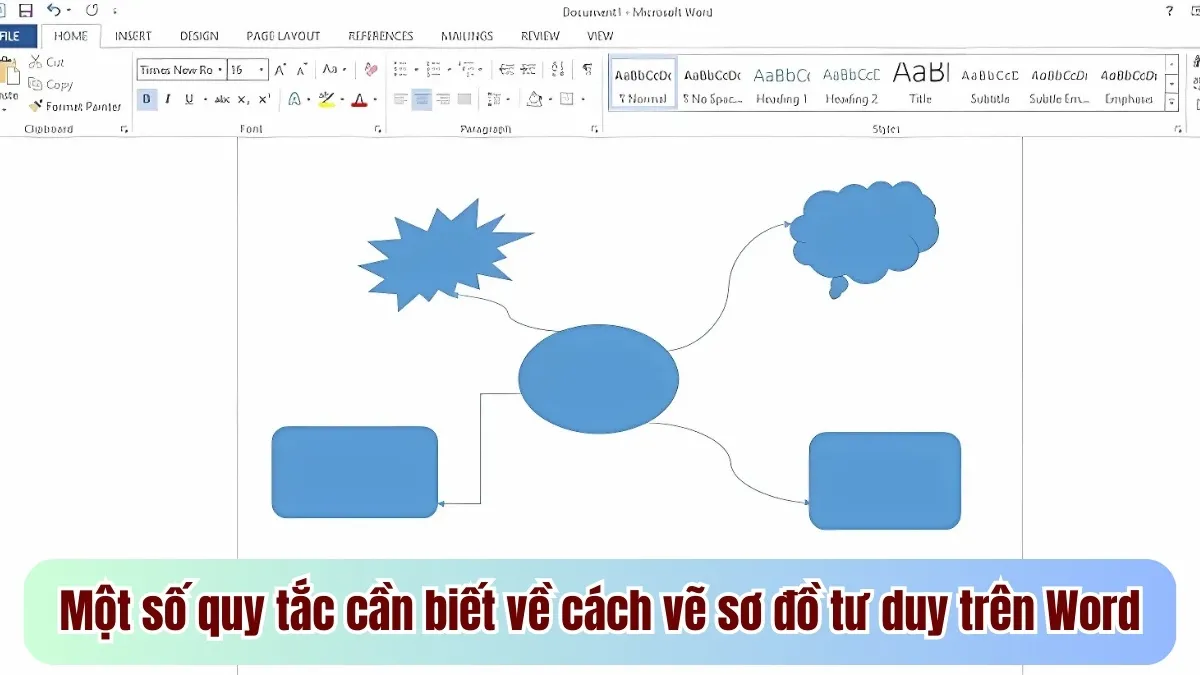
Task: Apply the No Spacing style
Action: coord(712,85)
